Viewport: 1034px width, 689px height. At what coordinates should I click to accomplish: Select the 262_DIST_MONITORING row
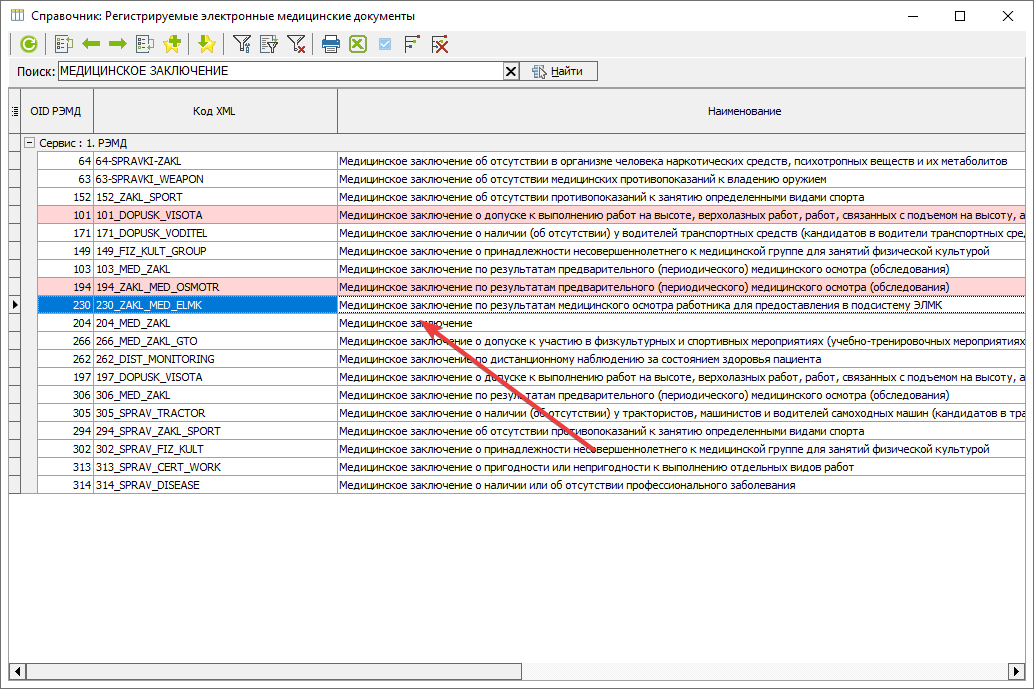[x=531, y=359]
